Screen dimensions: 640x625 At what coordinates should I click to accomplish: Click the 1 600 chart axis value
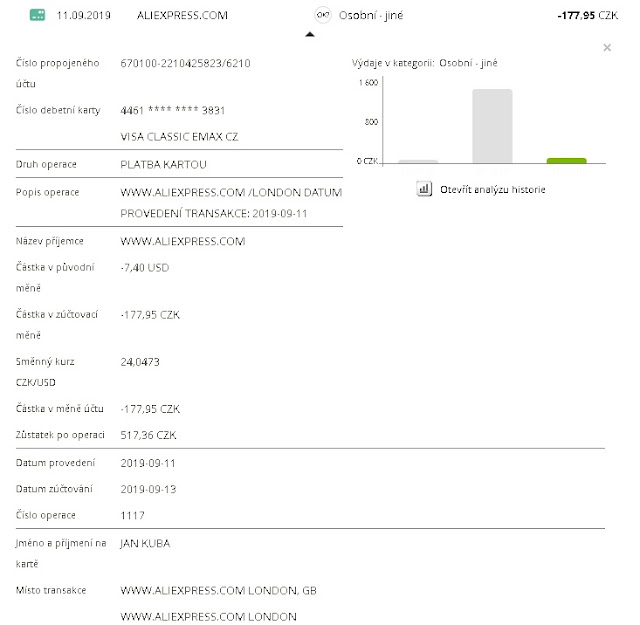tap(369, 83)
